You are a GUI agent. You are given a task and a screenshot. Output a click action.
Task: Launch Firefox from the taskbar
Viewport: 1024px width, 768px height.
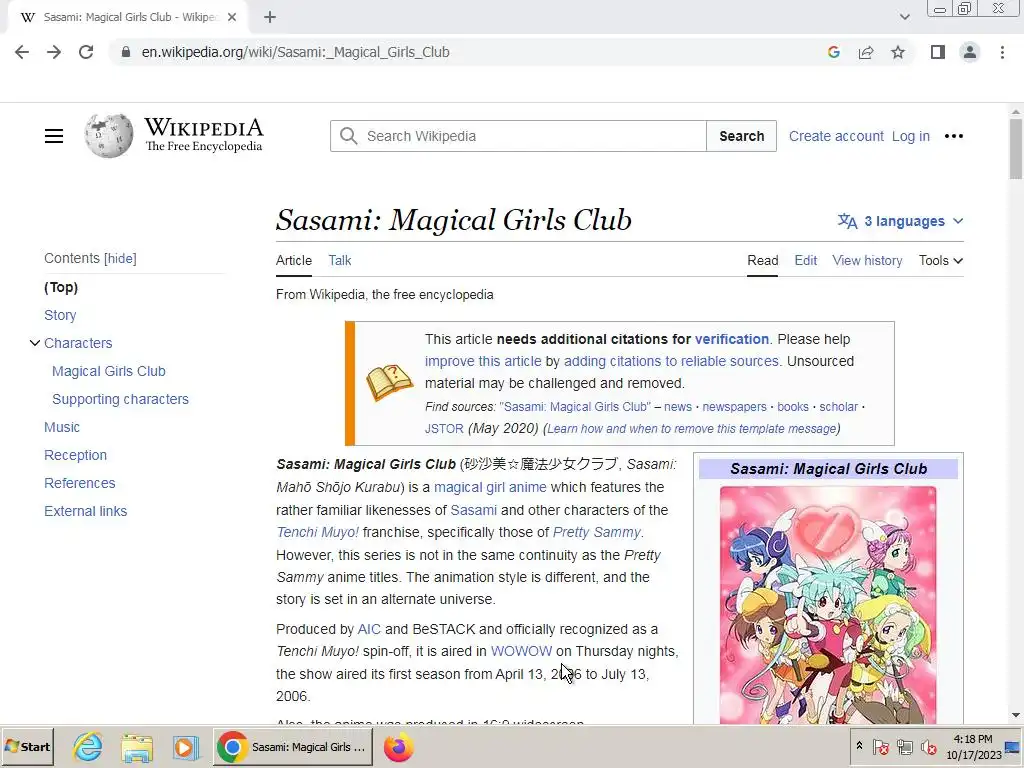[398, 747]
